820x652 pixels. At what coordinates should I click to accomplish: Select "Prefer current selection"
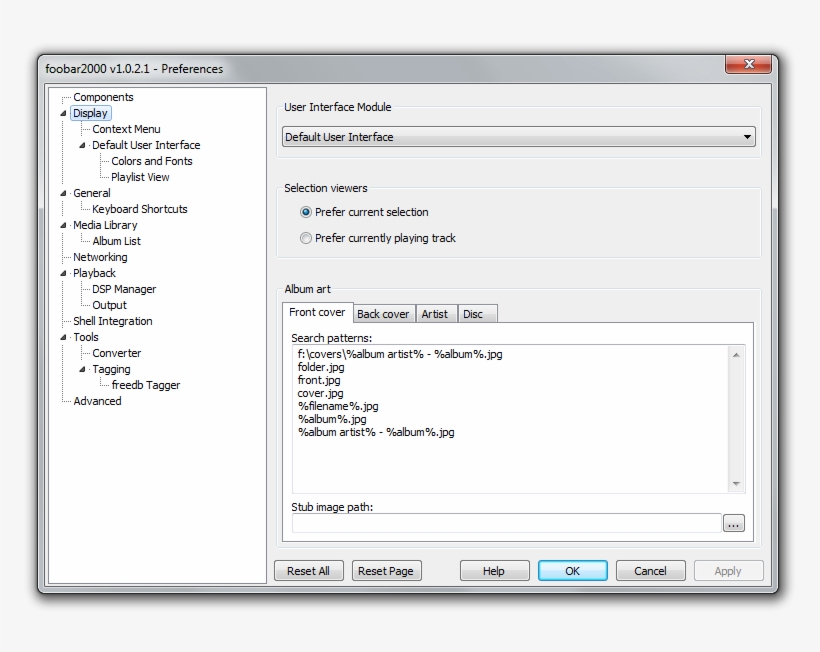click(307, 212)
